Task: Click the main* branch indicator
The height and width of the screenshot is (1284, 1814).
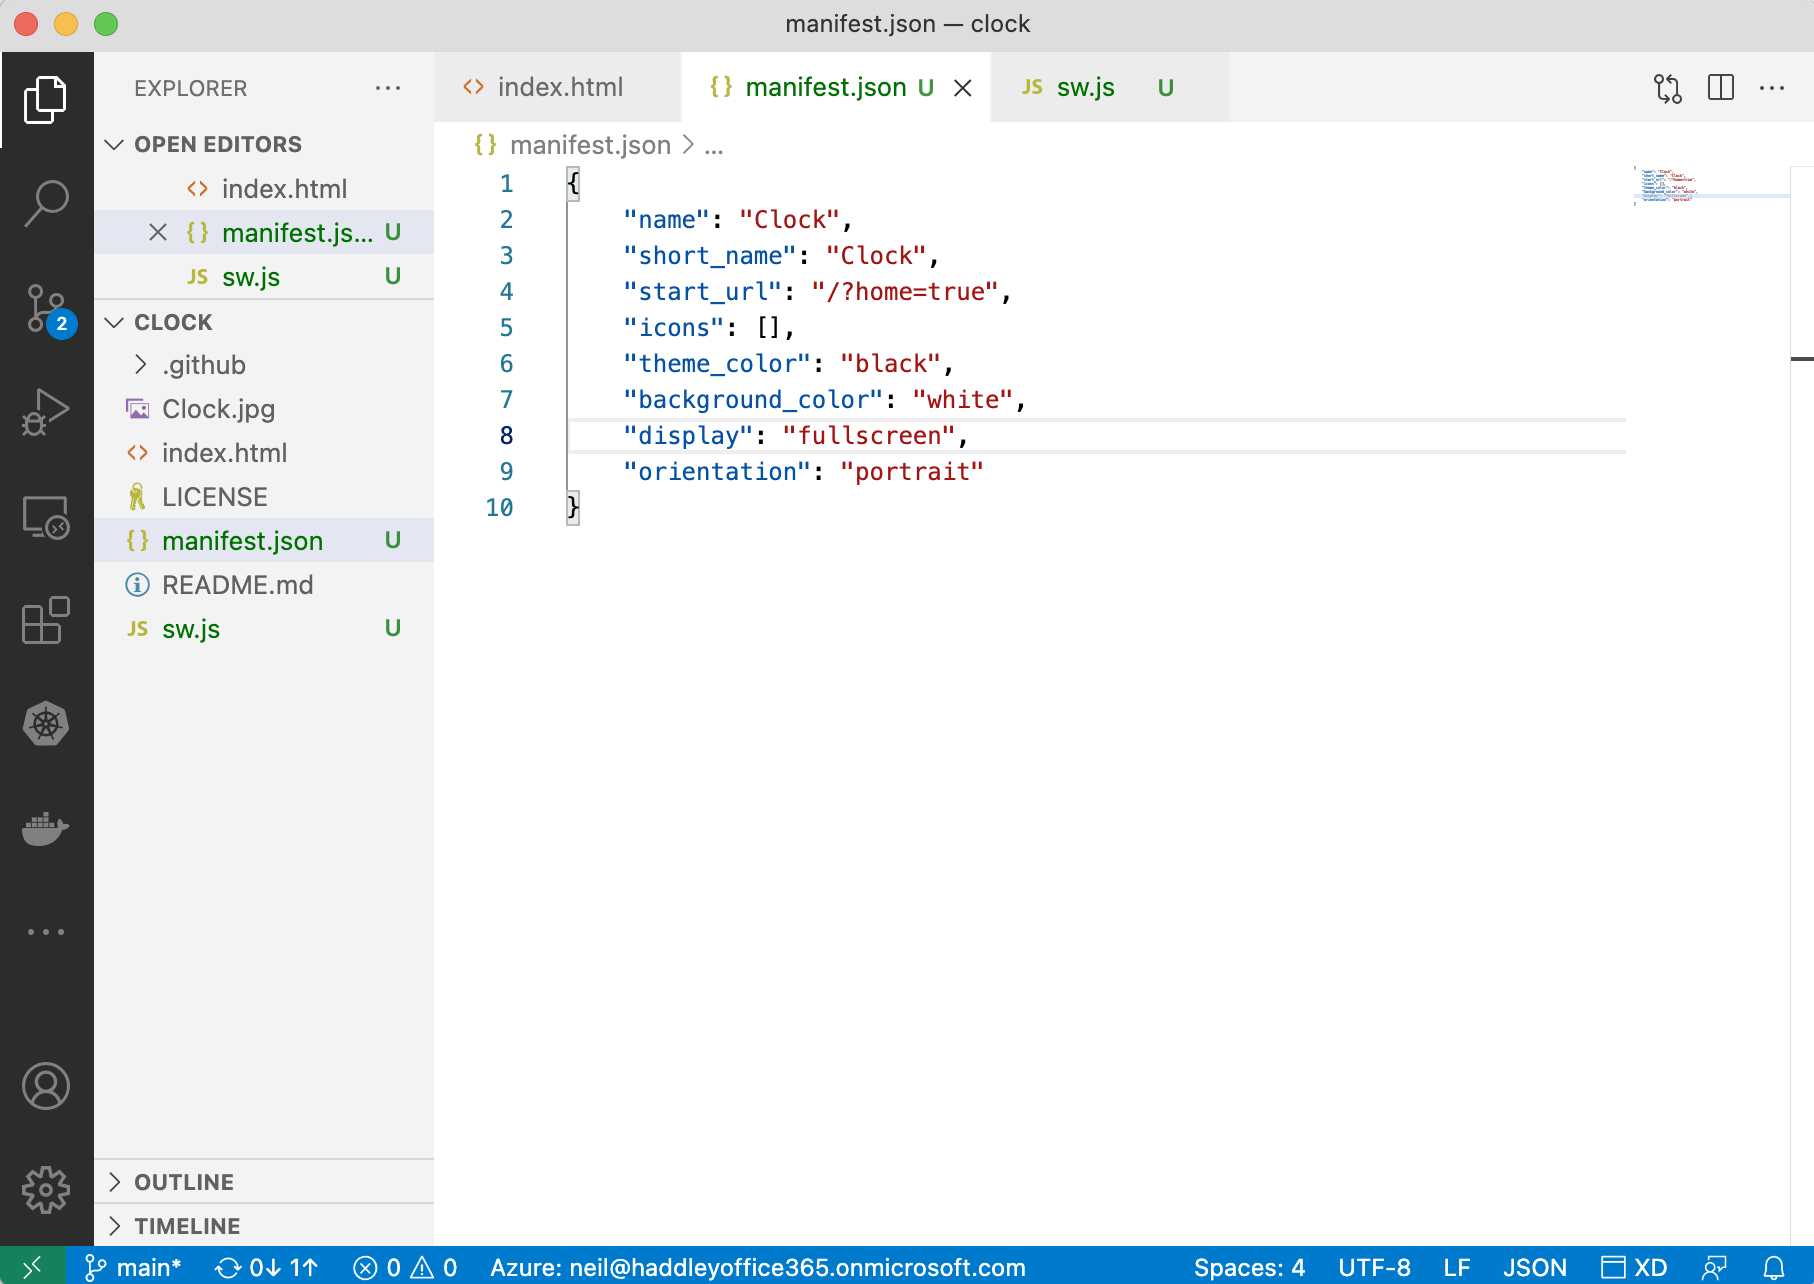Action: point(135,1267)
